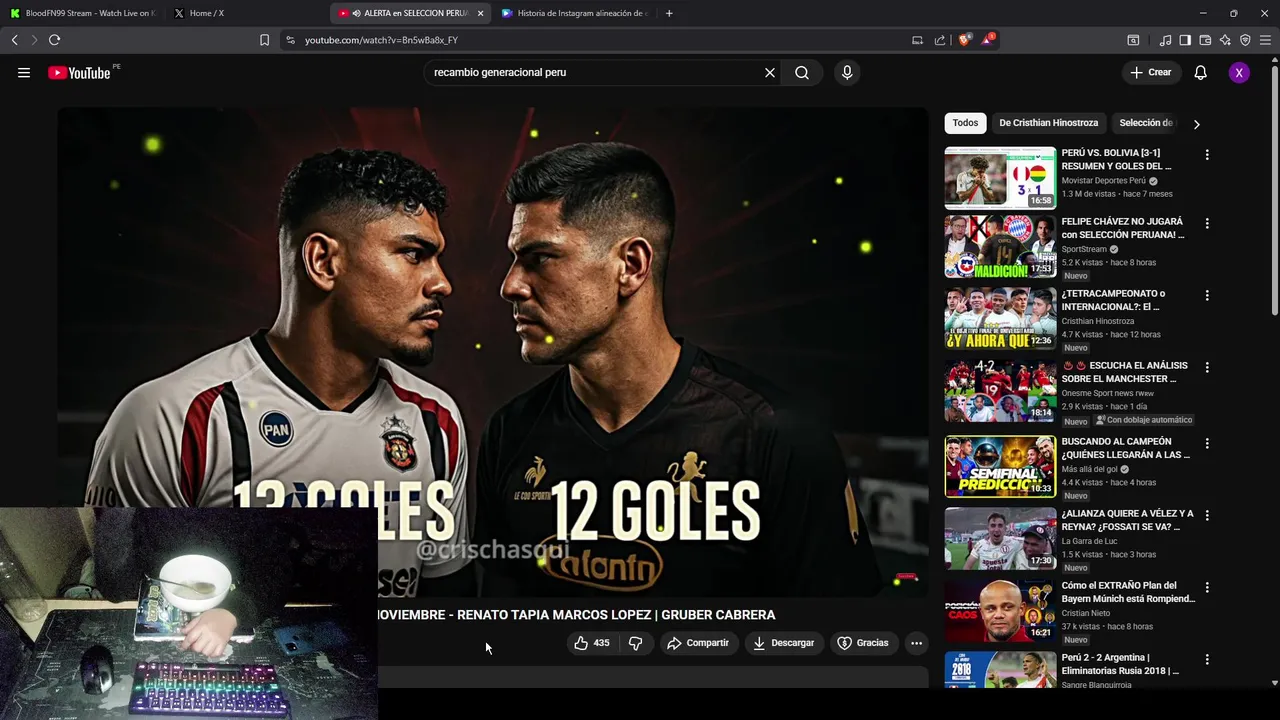Open Movistar Deportes Perú channel link

(x=1103, y=181)
